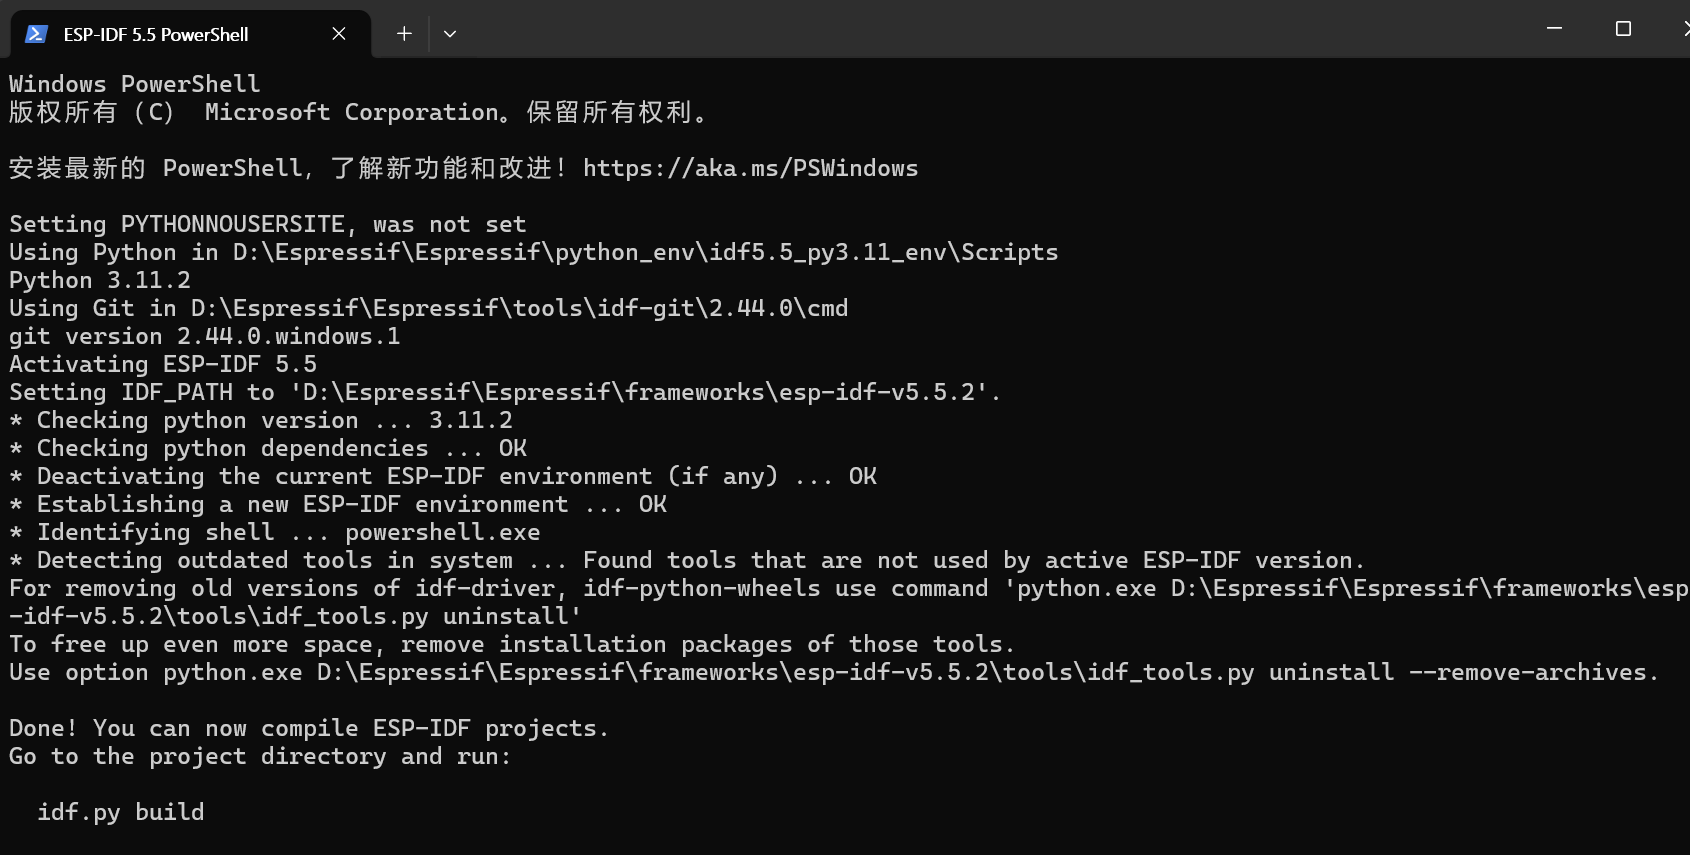The width and height of the screenshot is (1690, 855).
Task: Click the 'idf.py build' command text
Action: click(120, 812)
